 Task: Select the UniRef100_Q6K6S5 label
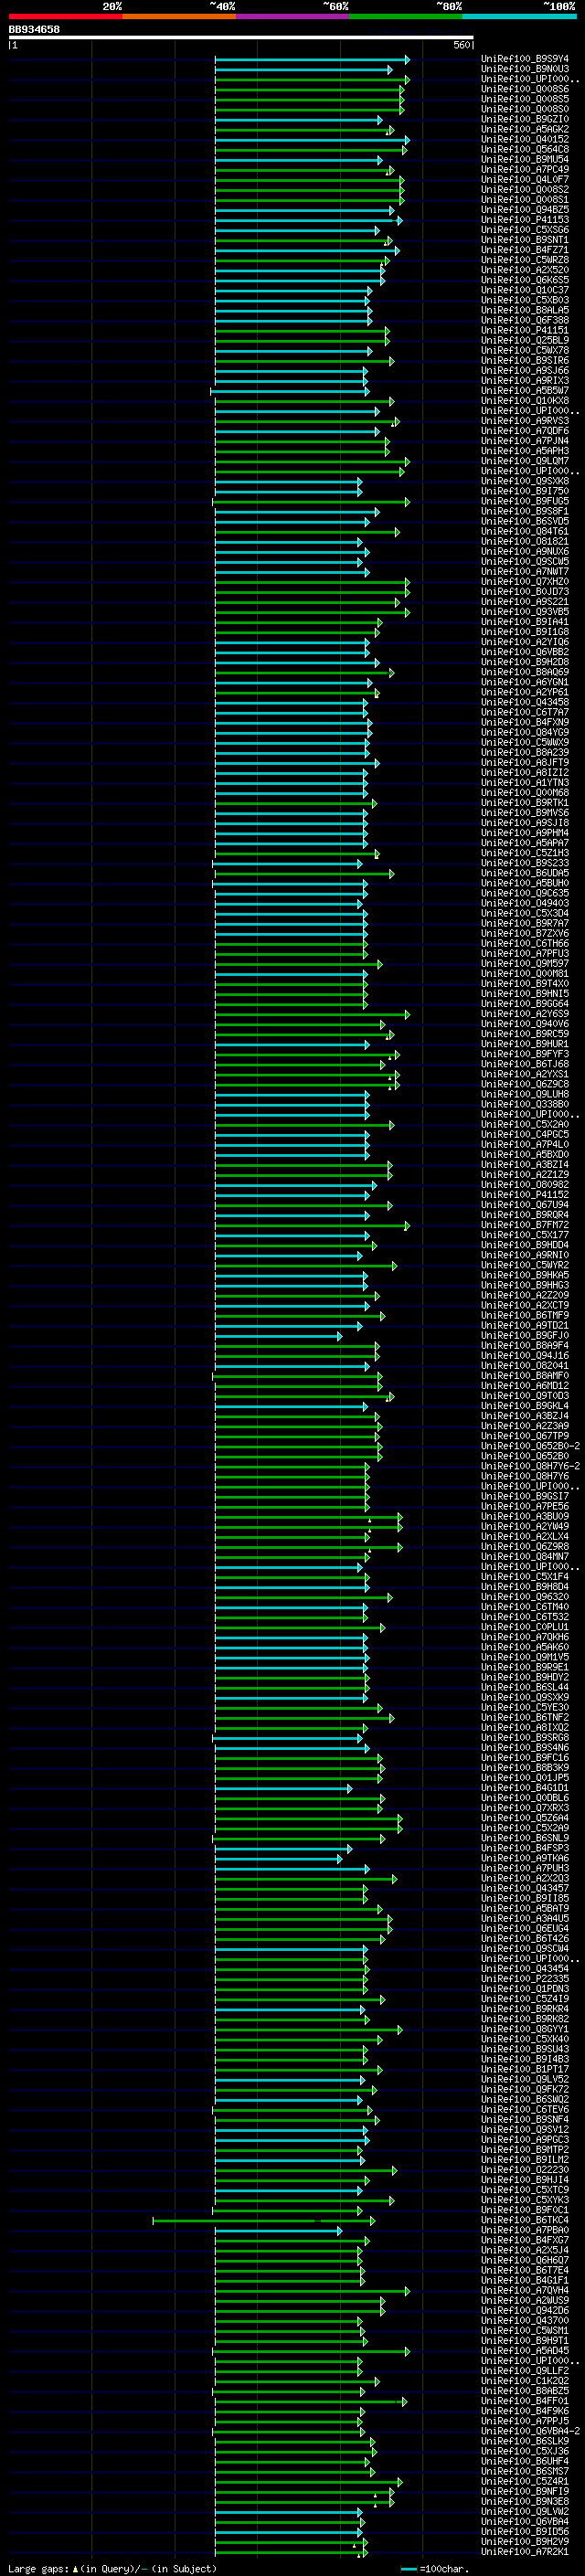[x=525, y=280]
